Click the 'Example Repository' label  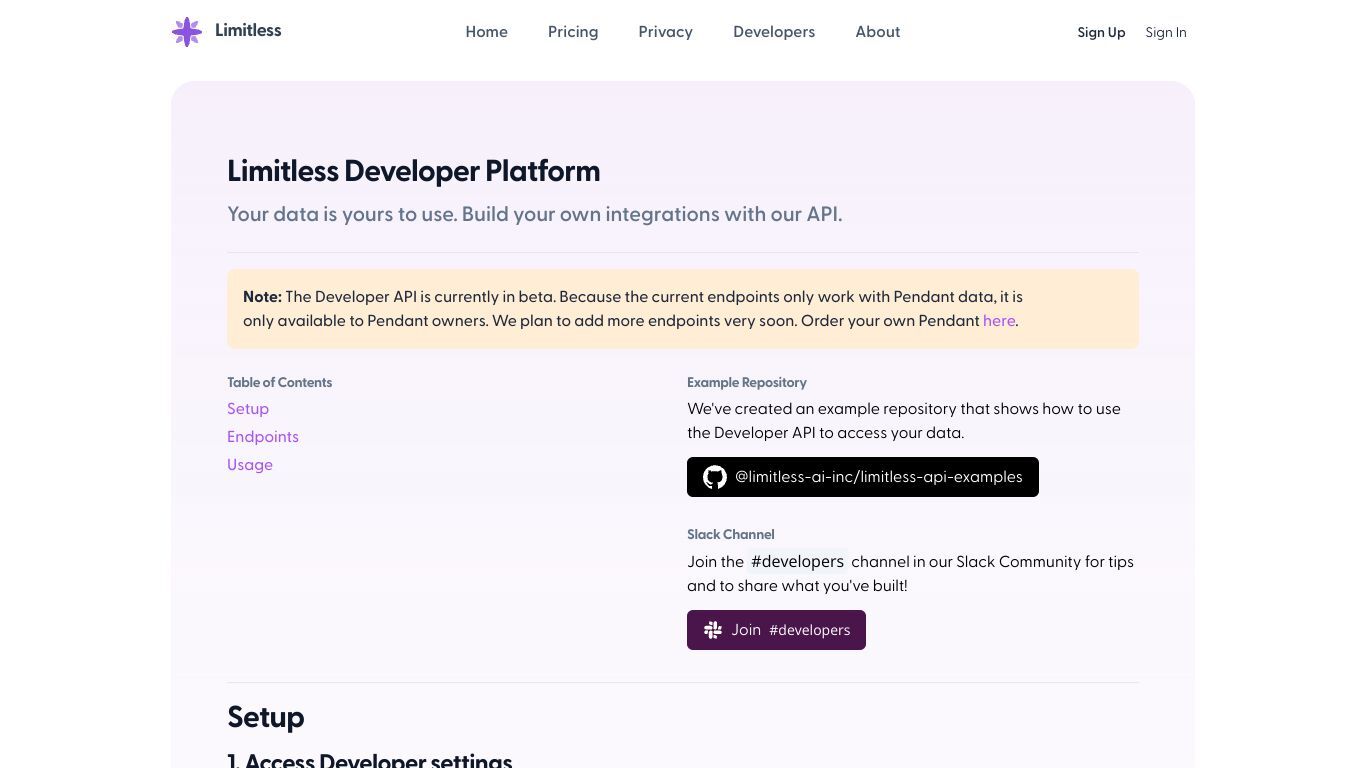pos(747,382)
